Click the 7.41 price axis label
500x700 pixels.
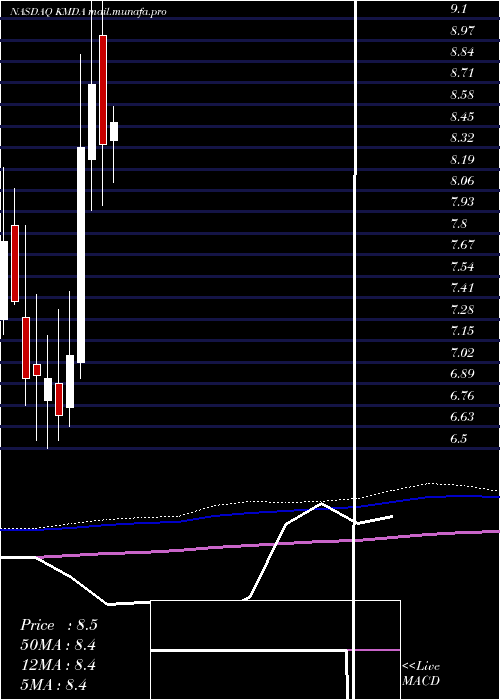pyautogui.click(x=462, y=288)
